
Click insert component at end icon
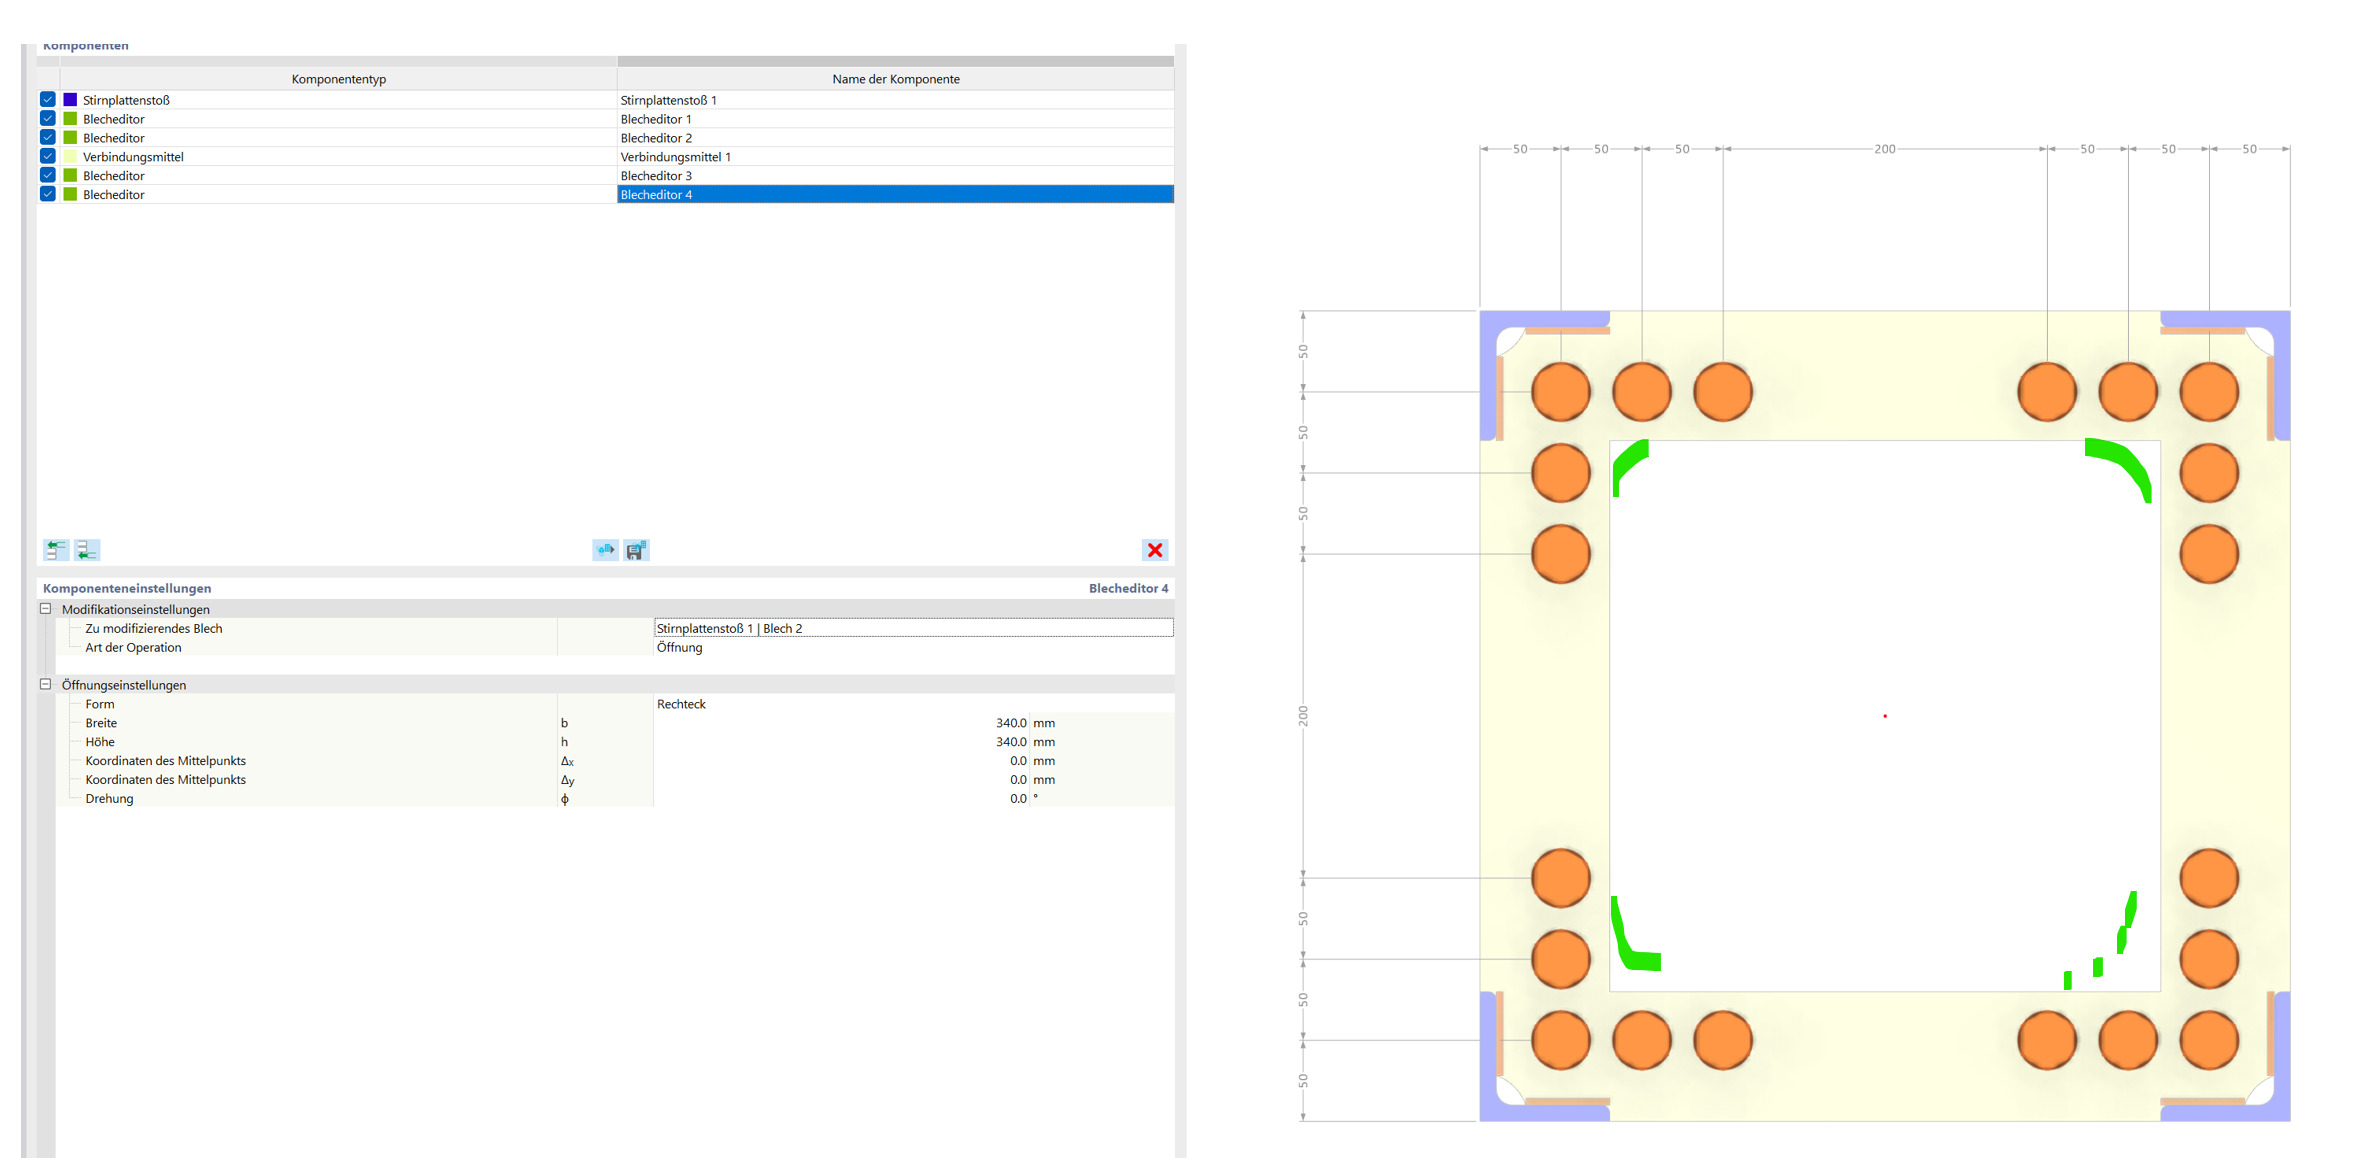(87, 550)
